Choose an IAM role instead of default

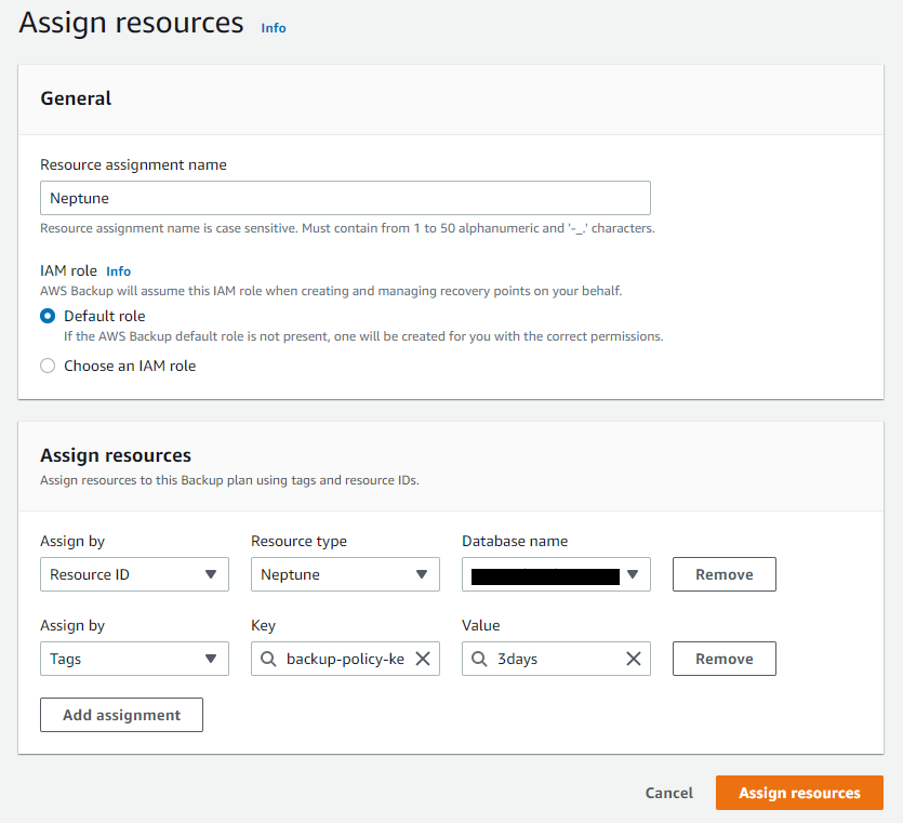pyautogui.click(x=47, y=365)
